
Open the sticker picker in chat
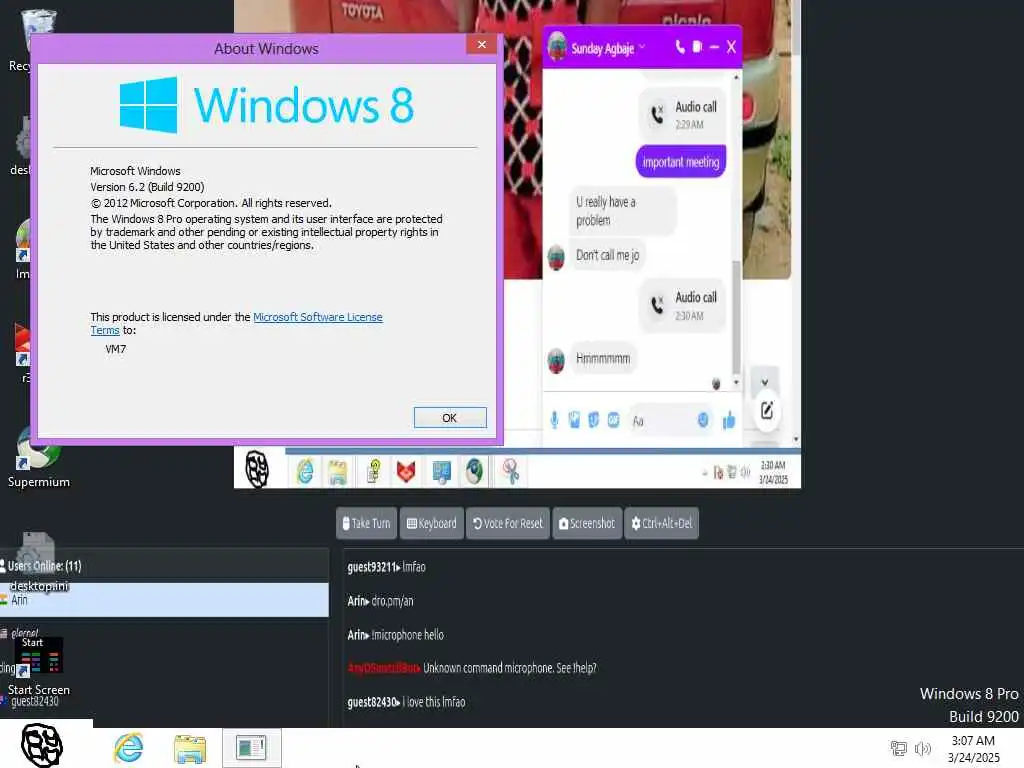pos(594,420)
